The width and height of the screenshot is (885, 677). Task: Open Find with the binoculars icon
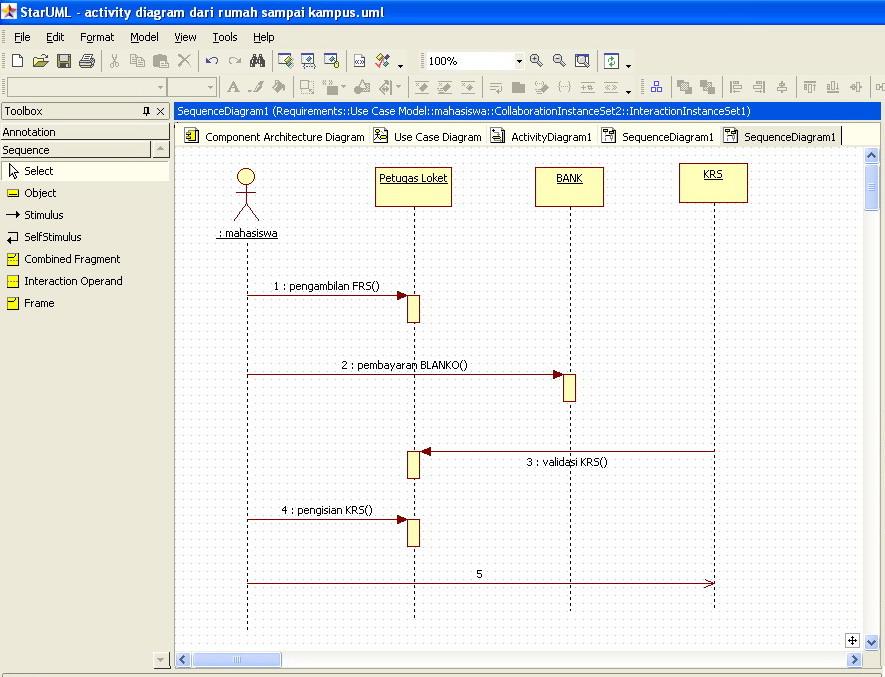[257, 61]
